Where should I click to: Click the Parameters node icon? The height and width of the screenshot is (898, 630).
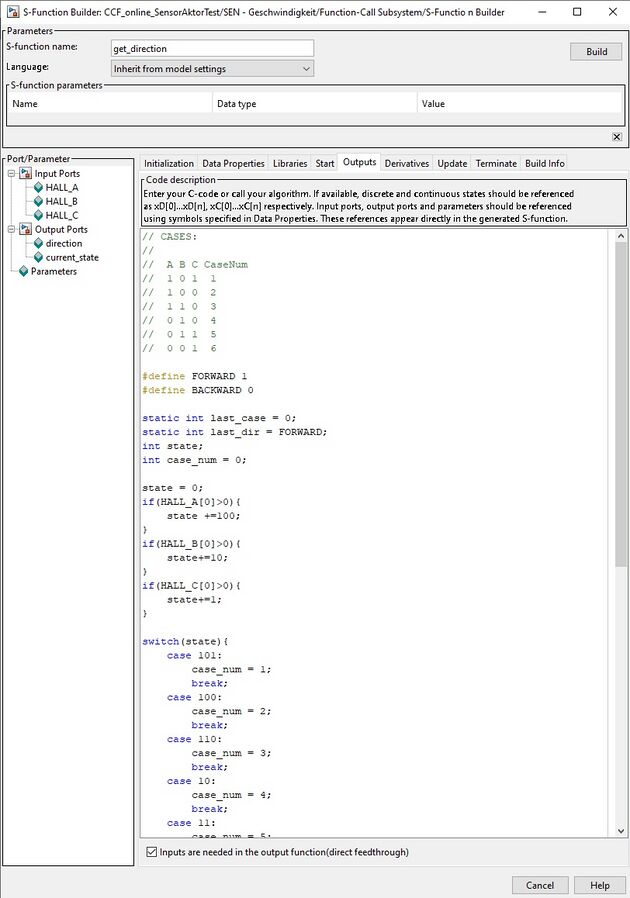[x=23, y=272]
